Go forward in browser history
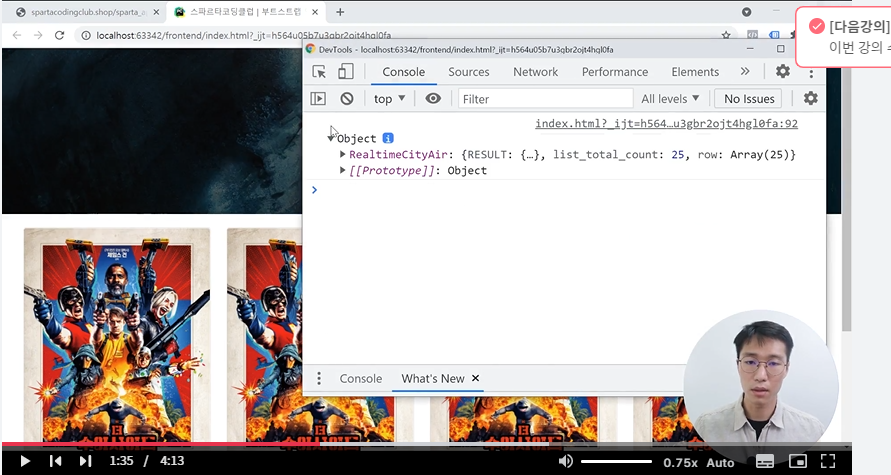The width and height of the screenshot is (891, 475). point(38,35)
